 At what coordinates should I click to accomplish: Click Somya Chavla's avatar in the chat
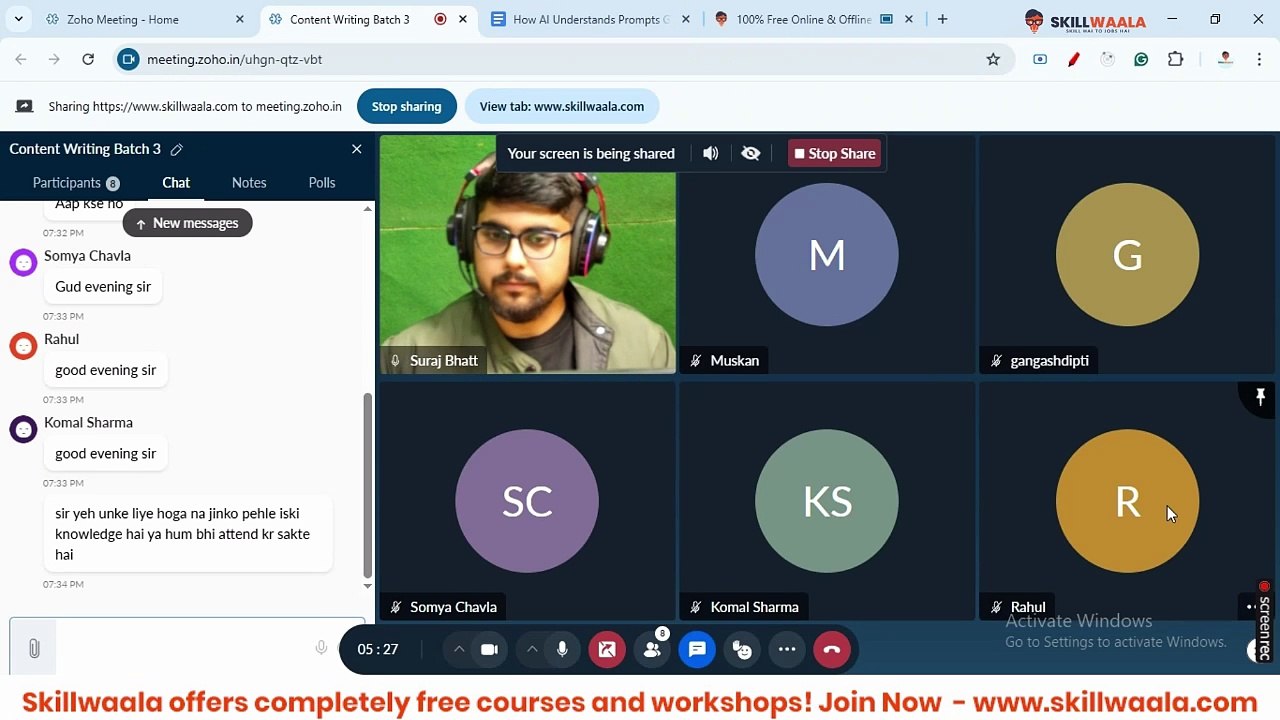(23, 262)
